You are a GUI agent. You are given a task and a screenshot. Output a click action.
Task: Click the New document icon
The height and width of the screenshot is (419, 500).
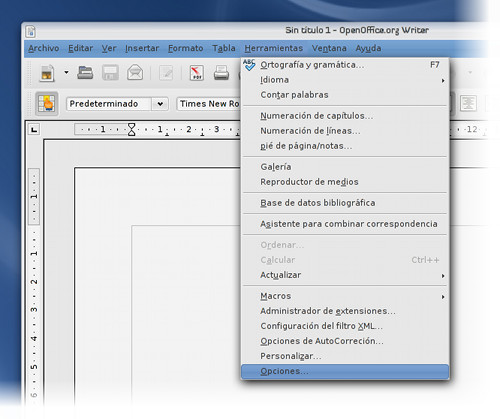47,73
